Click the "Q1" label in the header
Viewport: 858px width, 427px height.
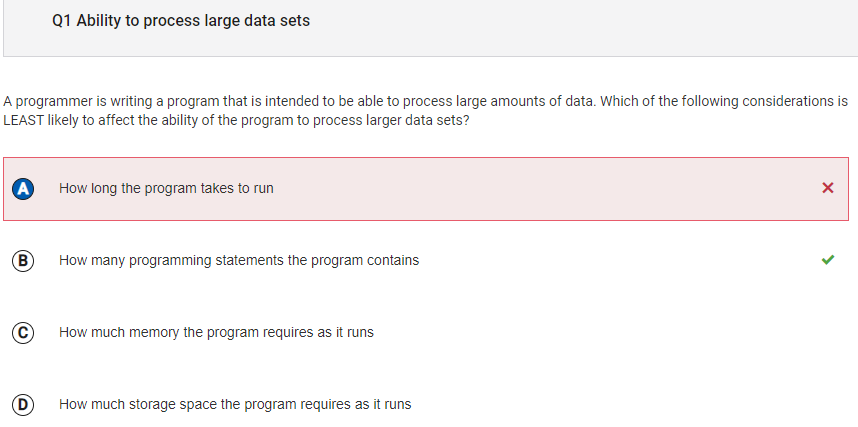tap(61, 21)
